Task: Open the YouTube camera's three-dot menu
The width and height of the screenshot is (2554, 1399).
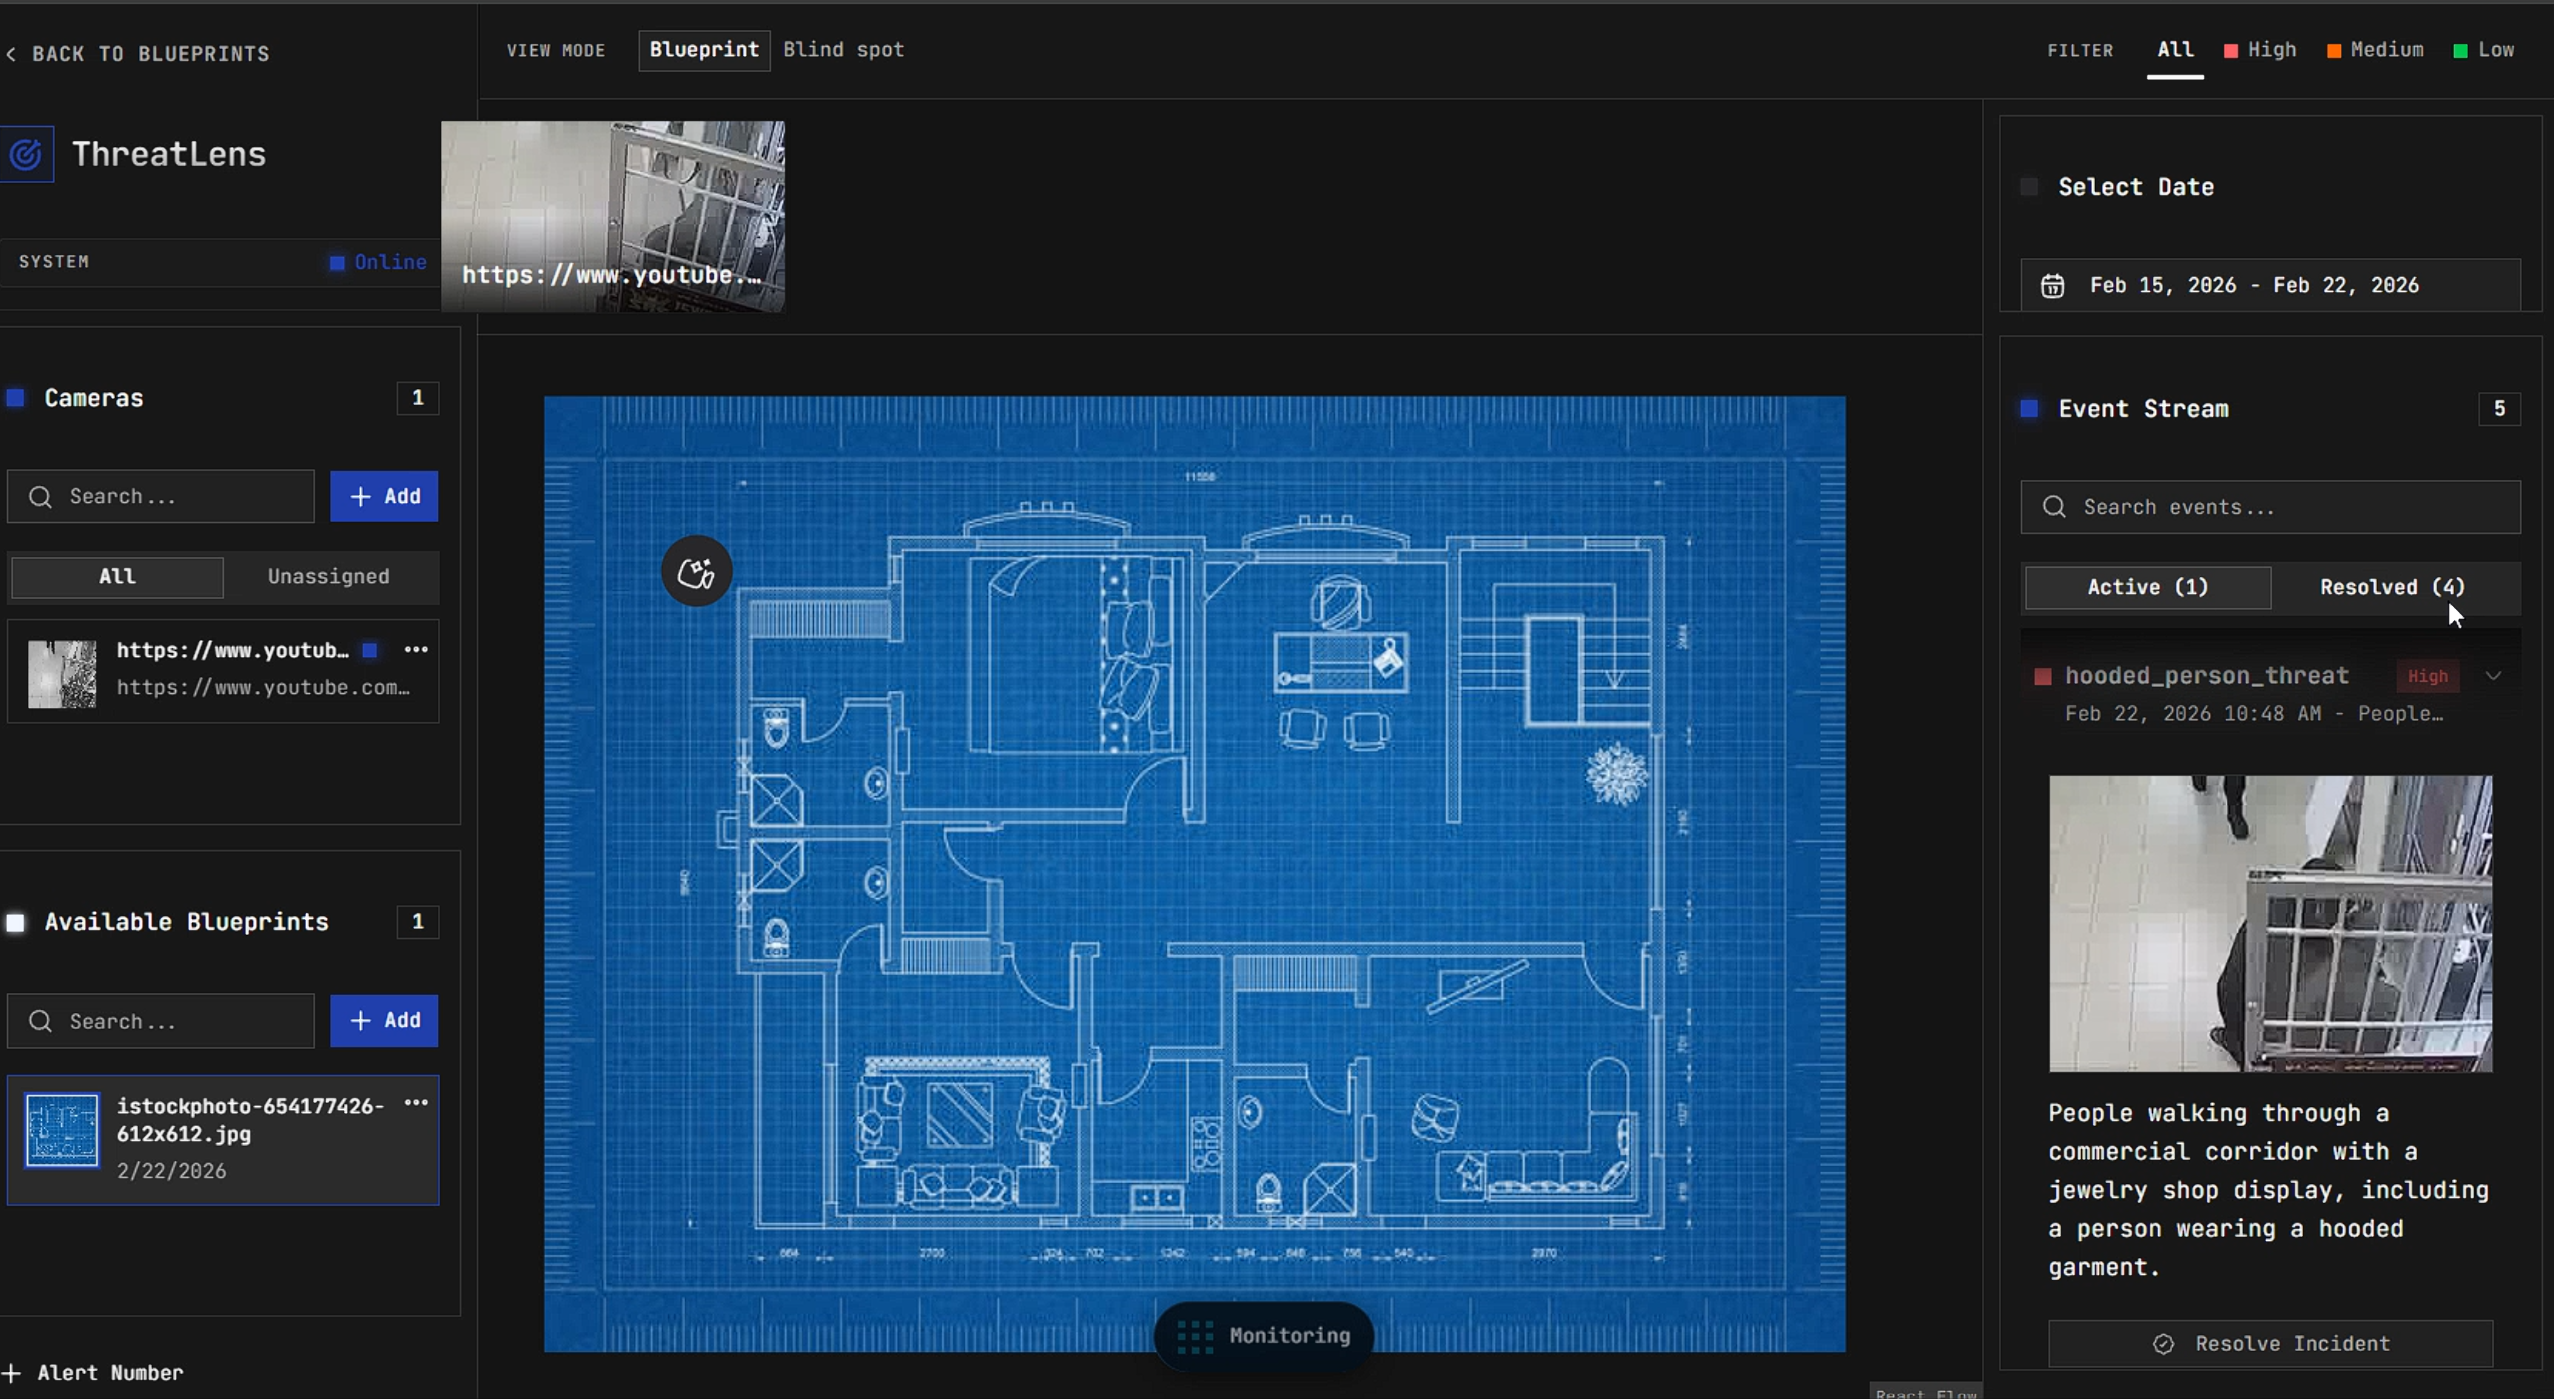Action: click(x=416, y=650)
